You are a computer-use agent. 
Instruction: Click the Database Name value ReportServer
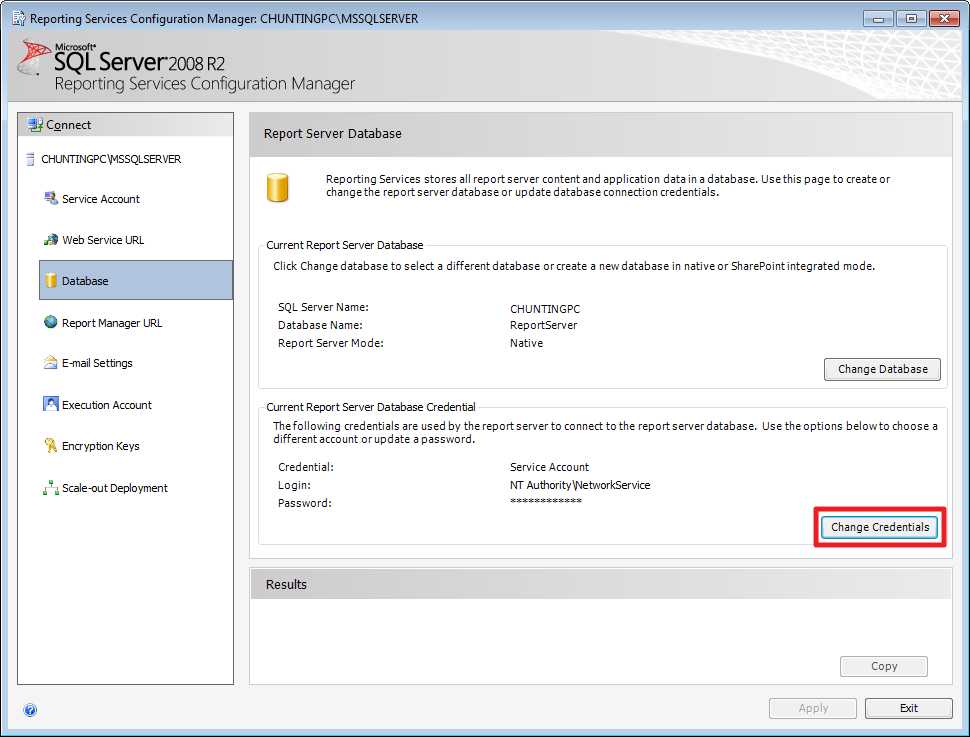543,325
